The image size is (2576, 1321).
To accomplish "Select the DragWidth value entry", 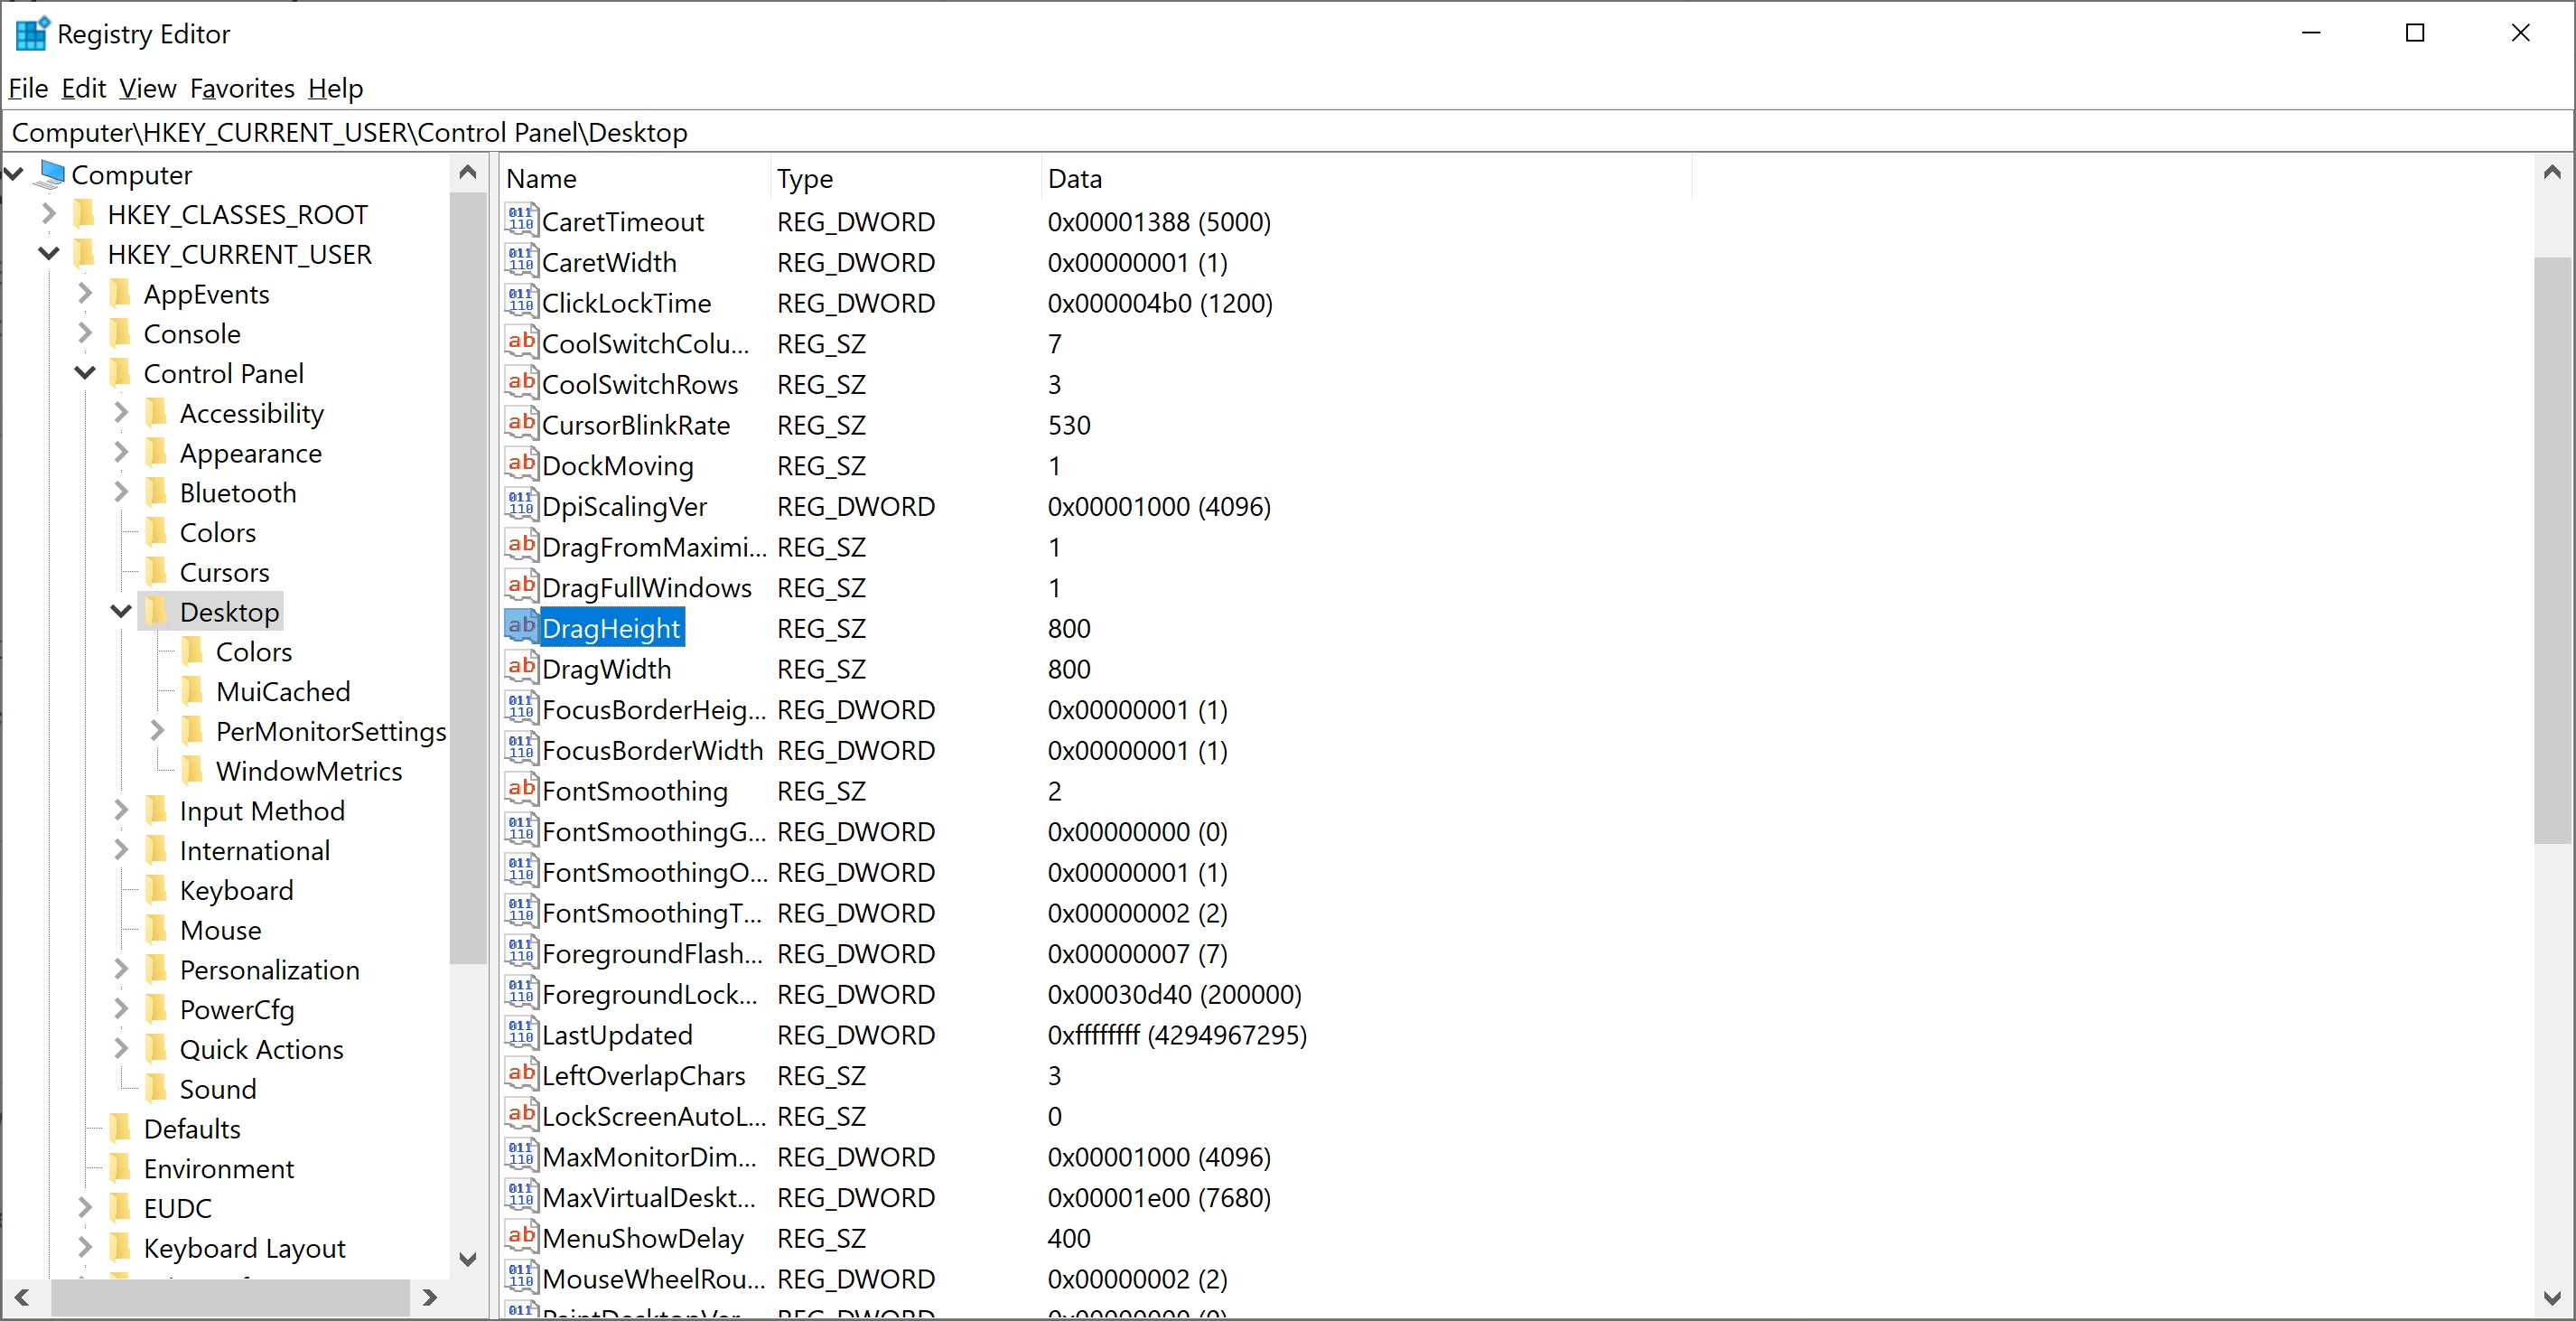I will pos(606,669).
